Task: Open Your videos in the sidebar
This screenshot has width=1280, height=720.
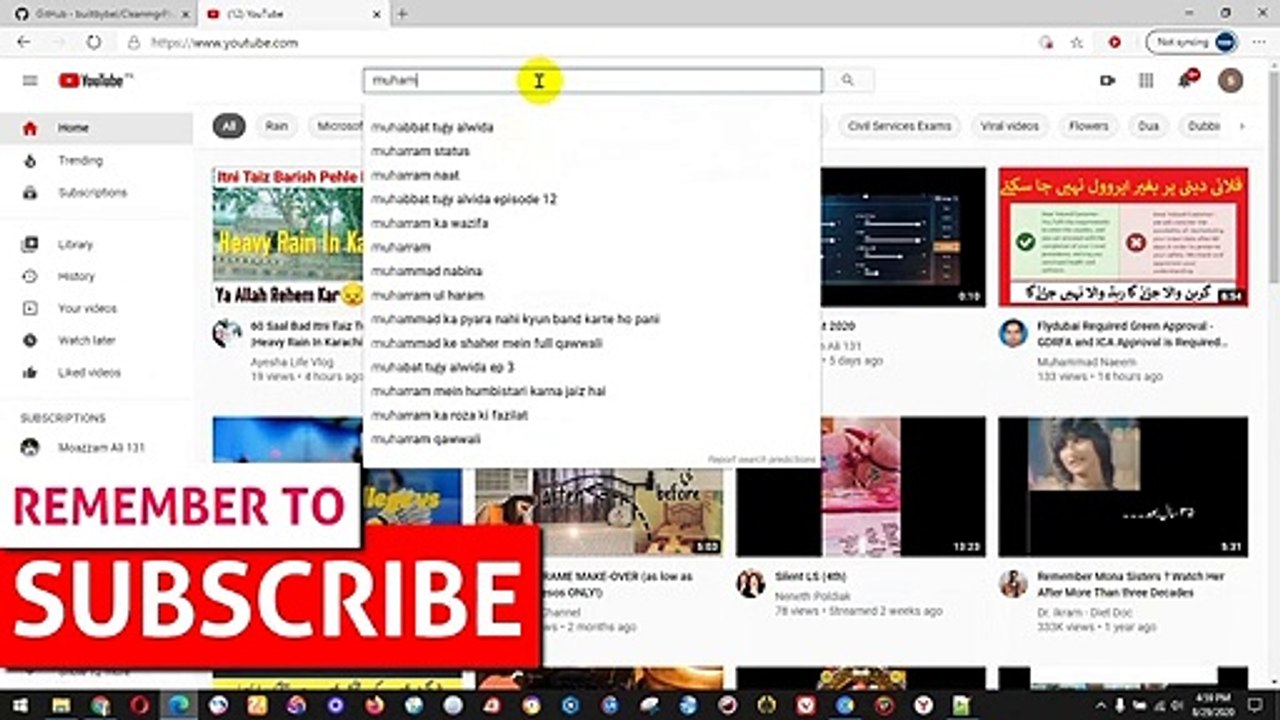Action: (96, 308)
